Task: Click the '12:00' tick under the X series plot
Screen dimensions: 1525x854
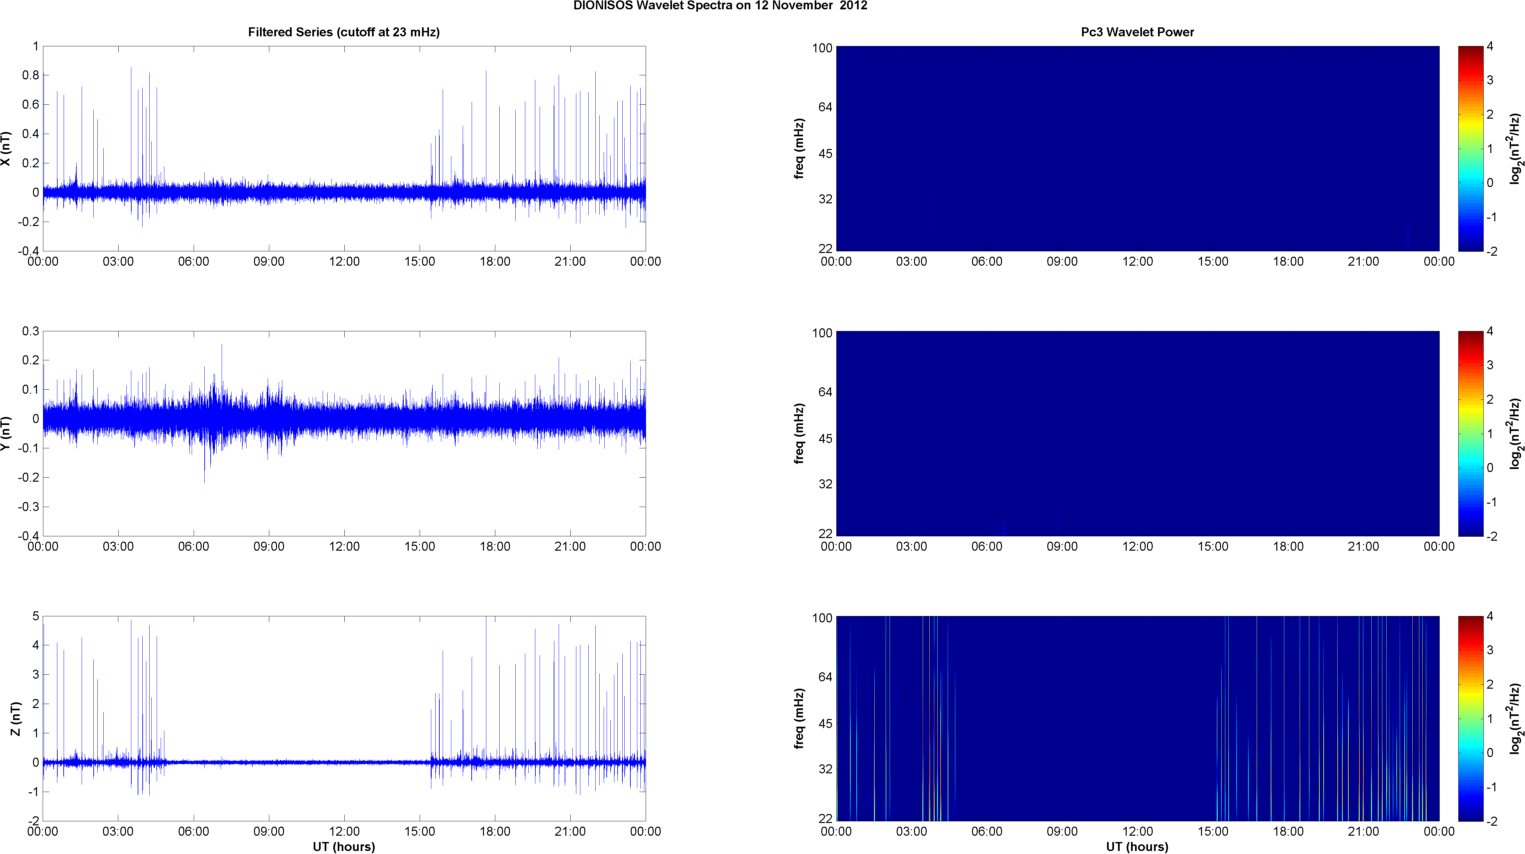Action: click(x=344, y=262)
